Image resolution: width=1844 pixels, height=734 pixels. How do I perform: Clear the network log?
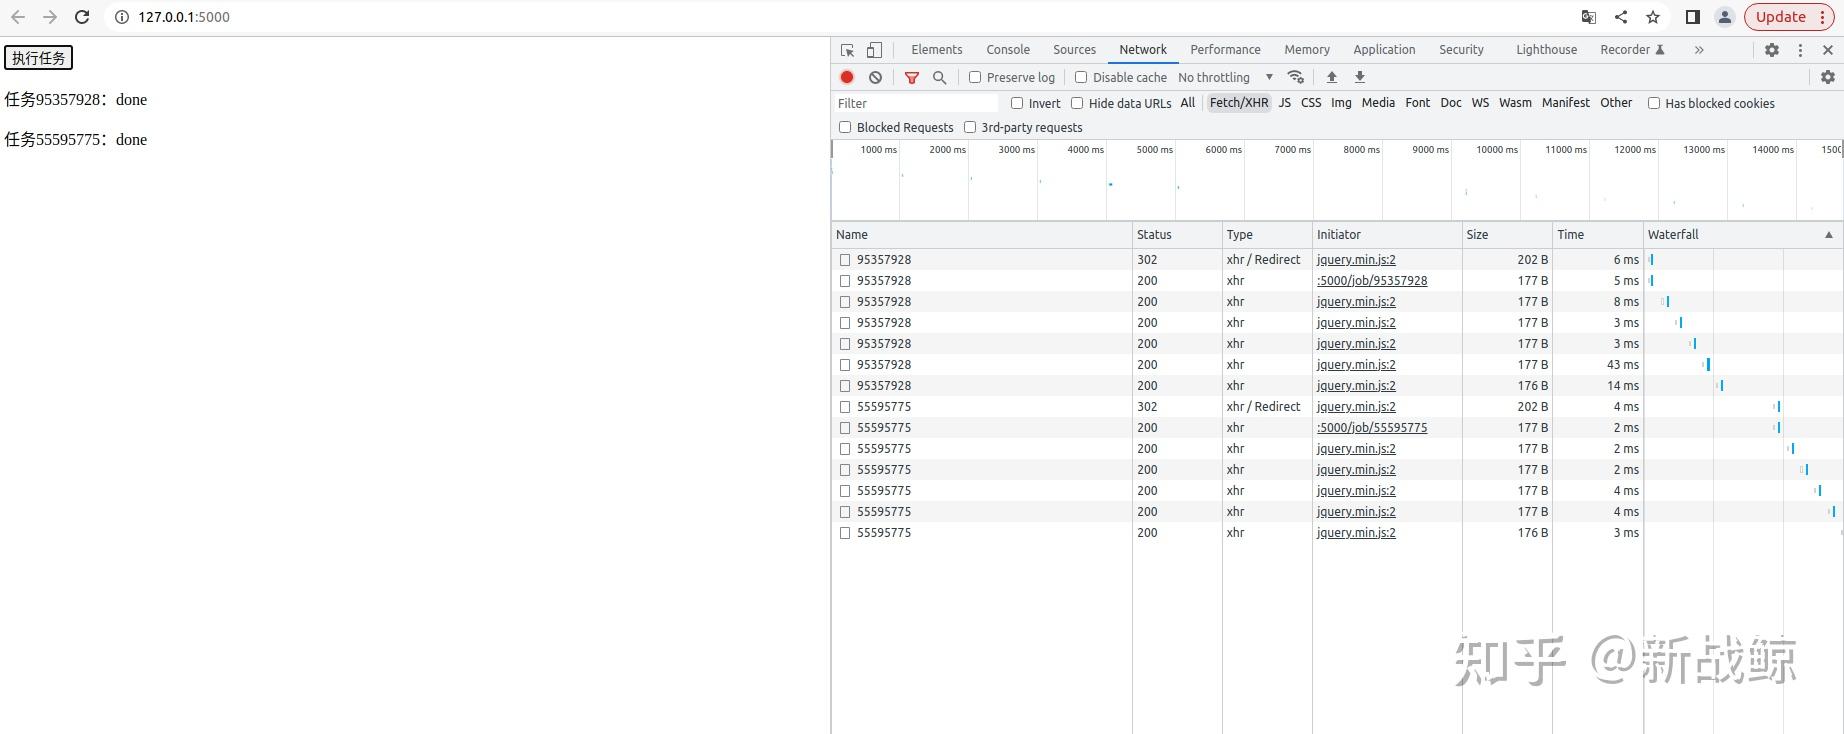tap(875, 77)
